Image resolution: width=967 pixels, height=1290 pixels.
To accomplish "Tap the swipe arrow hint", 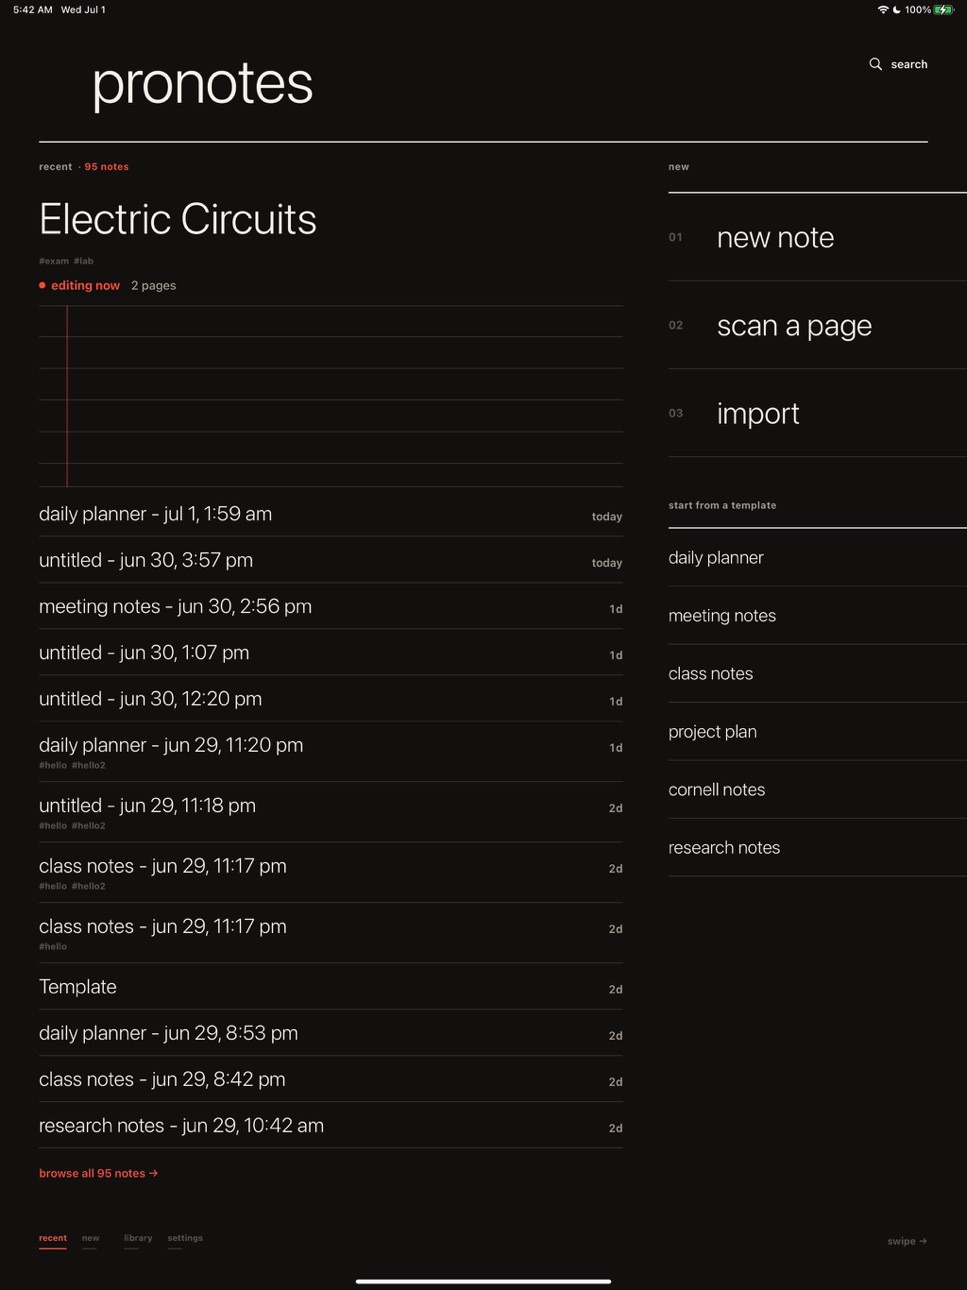I will pyautogui.click(x=907, y=1241).
